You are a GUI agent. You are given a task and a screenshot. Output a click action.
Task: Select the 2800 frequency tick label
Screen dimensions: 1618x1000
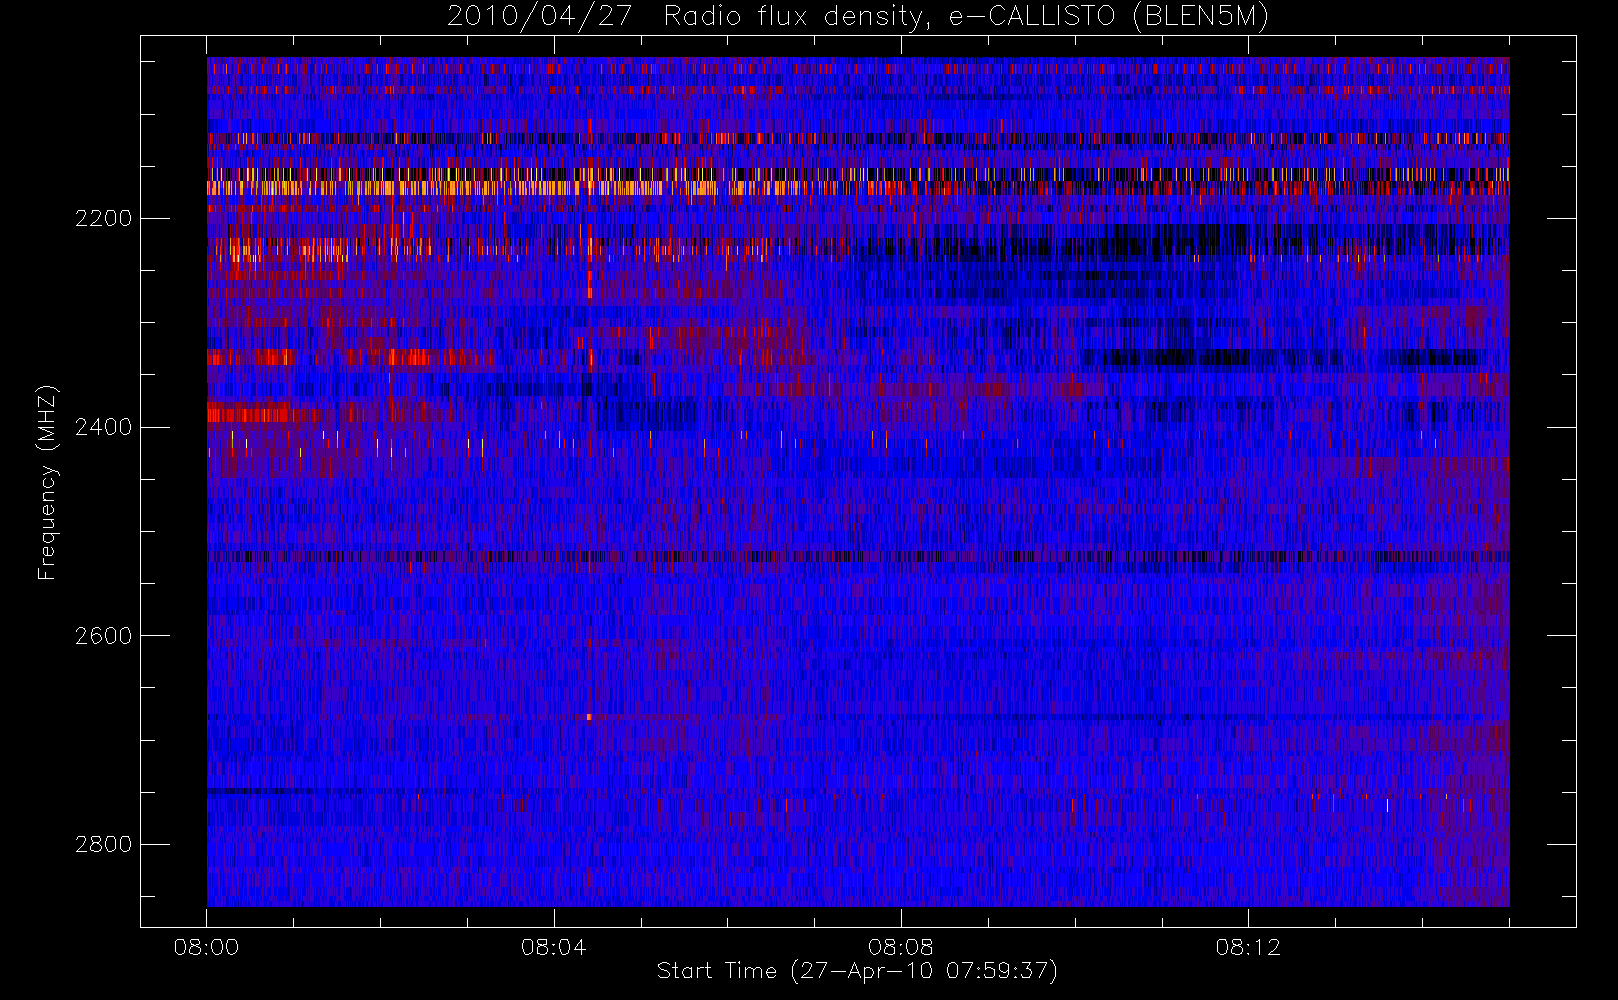(103, 844)
